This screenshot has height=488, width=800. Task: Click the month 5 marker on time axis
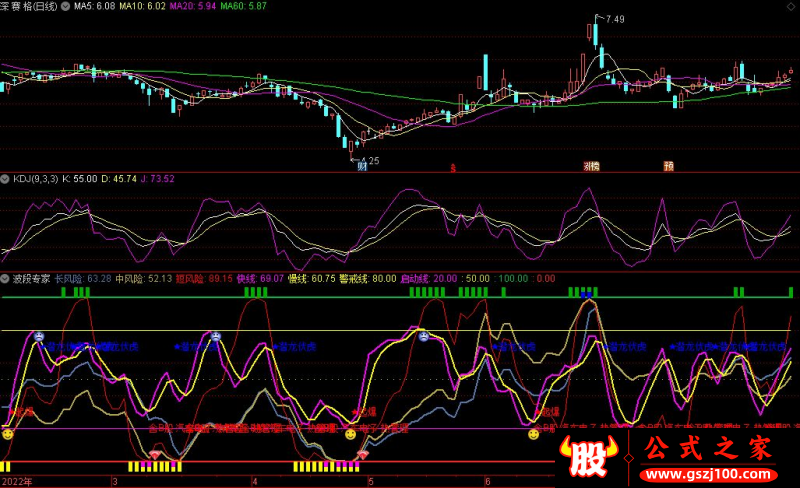click(371, 481)
